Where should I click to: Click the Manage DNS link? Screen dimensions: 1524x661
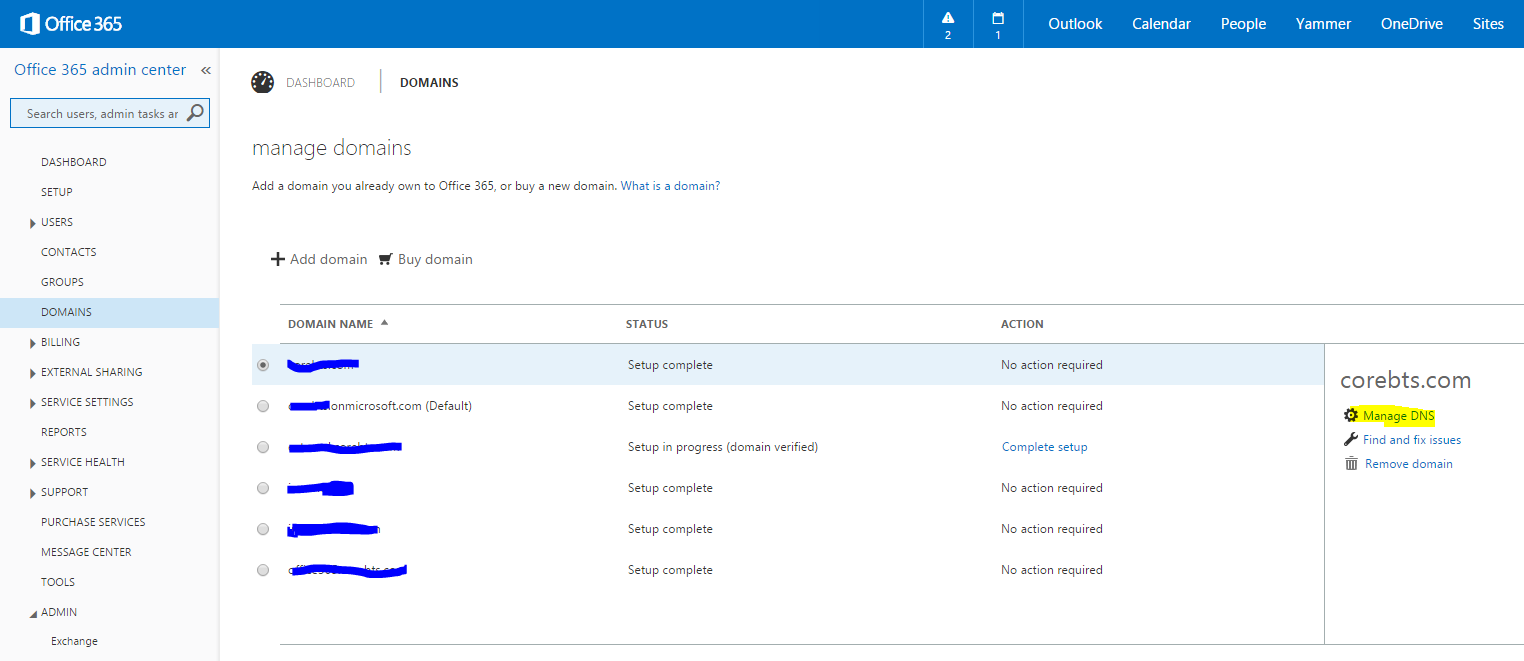pos(1398,415)
